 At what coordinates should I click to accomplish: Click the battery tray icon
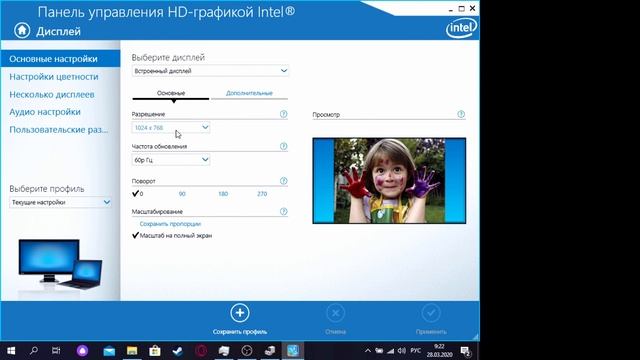pyautogui.click(x=379, y=351)
